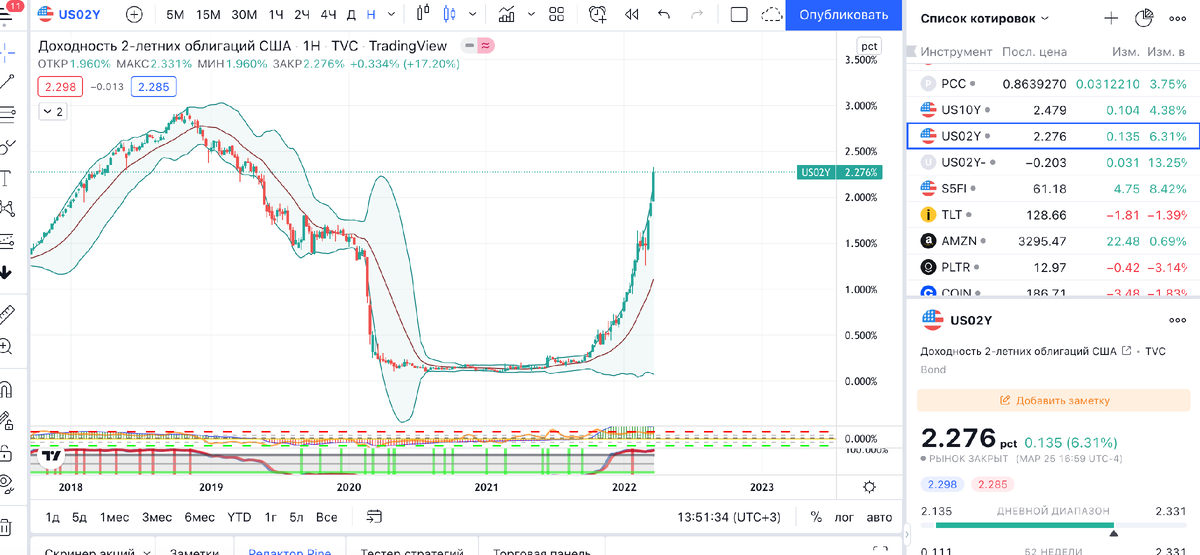1200x555 pixels.
Task: Toggle the percent % scale
Action: [816, 517]
